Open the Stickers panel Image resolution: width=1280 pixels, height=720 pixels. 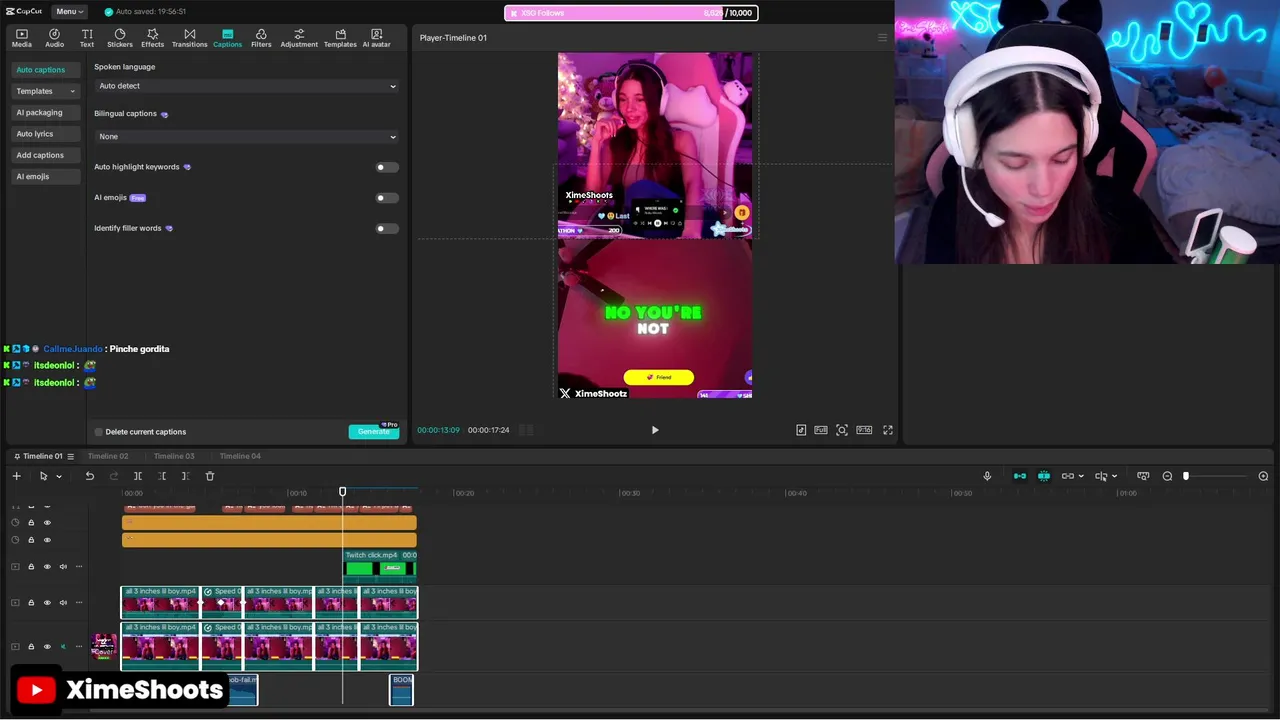pyautogui.click(x=120, y=38)
